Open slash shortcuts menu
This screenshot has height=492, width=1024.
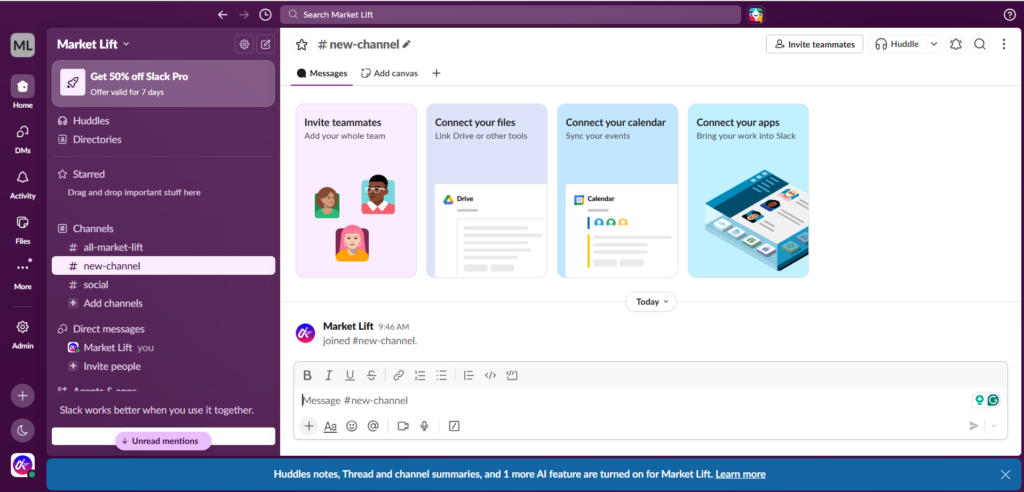click(x=454, y=426)
